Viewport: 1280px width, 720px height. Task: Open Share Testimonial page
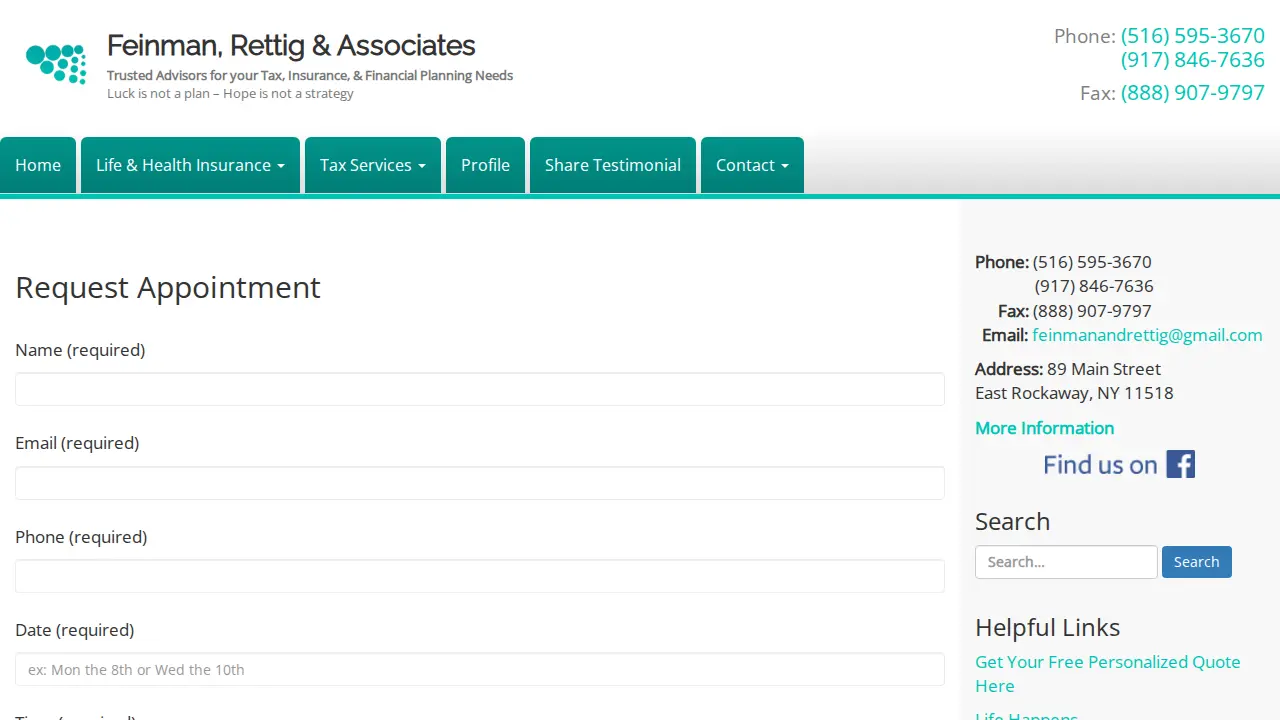pyautogui.click(x=613, y=165)
